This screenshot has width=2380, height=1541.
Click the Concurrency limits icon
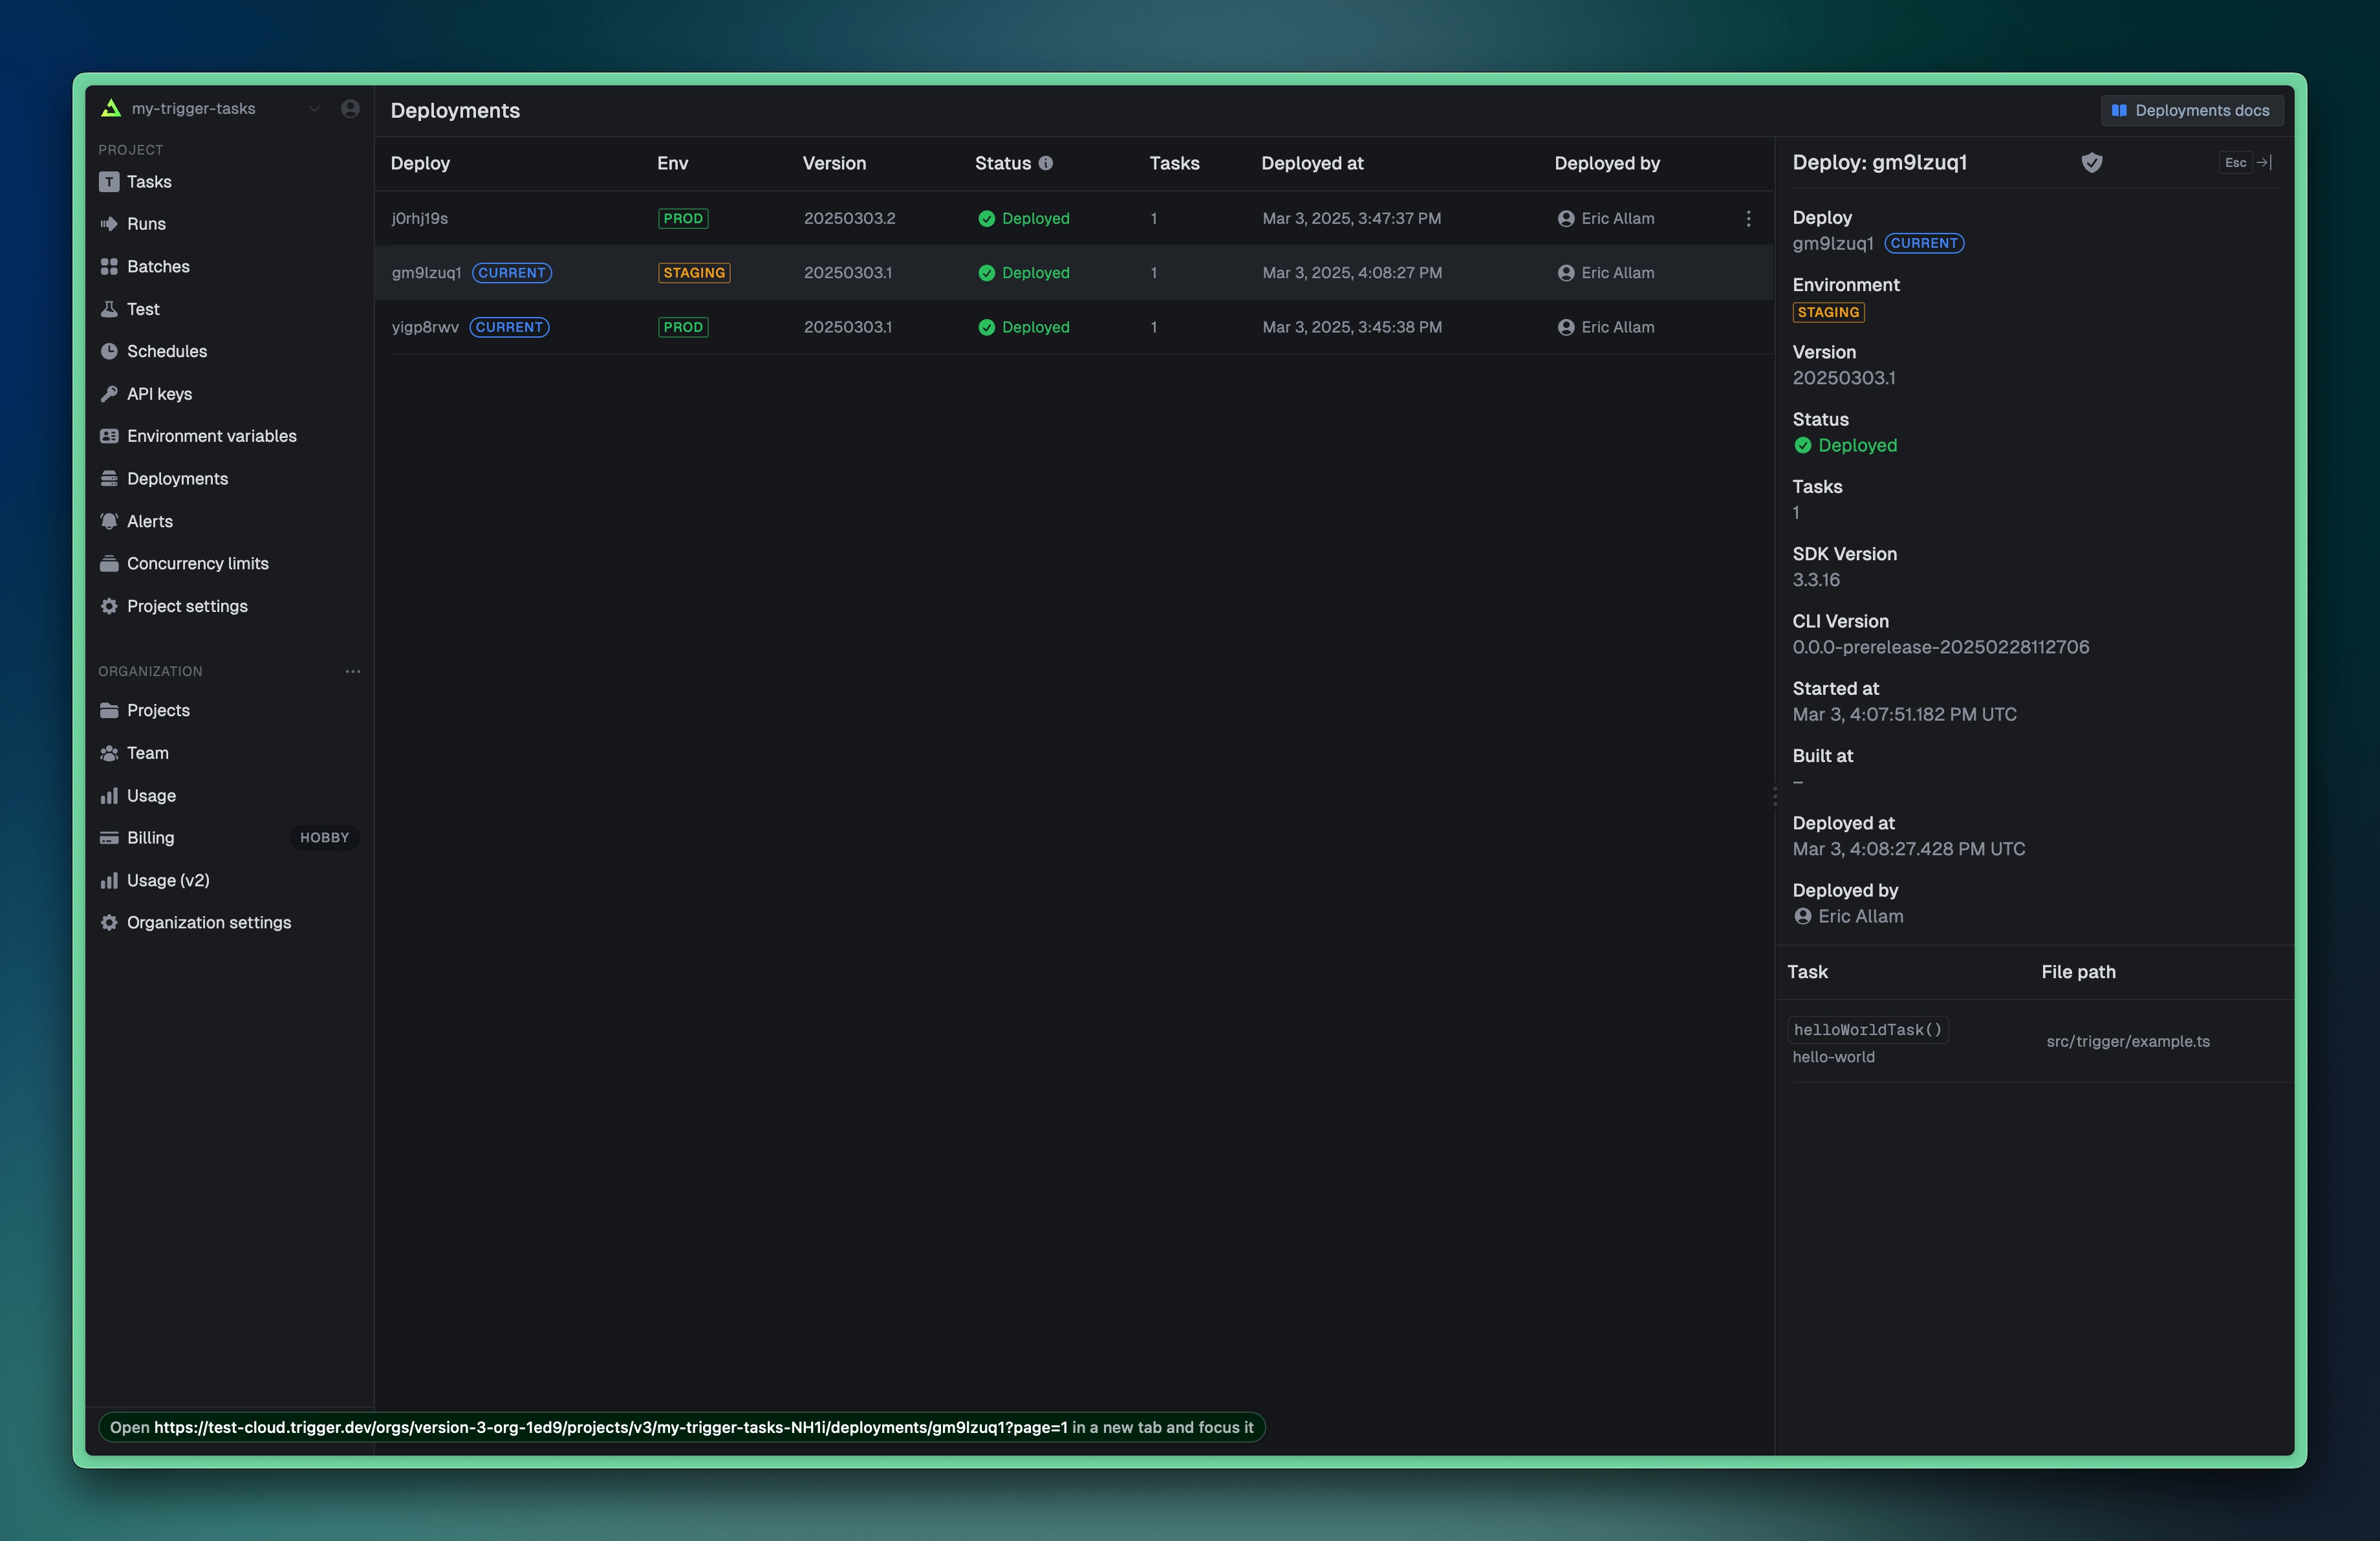coord(110,563)
